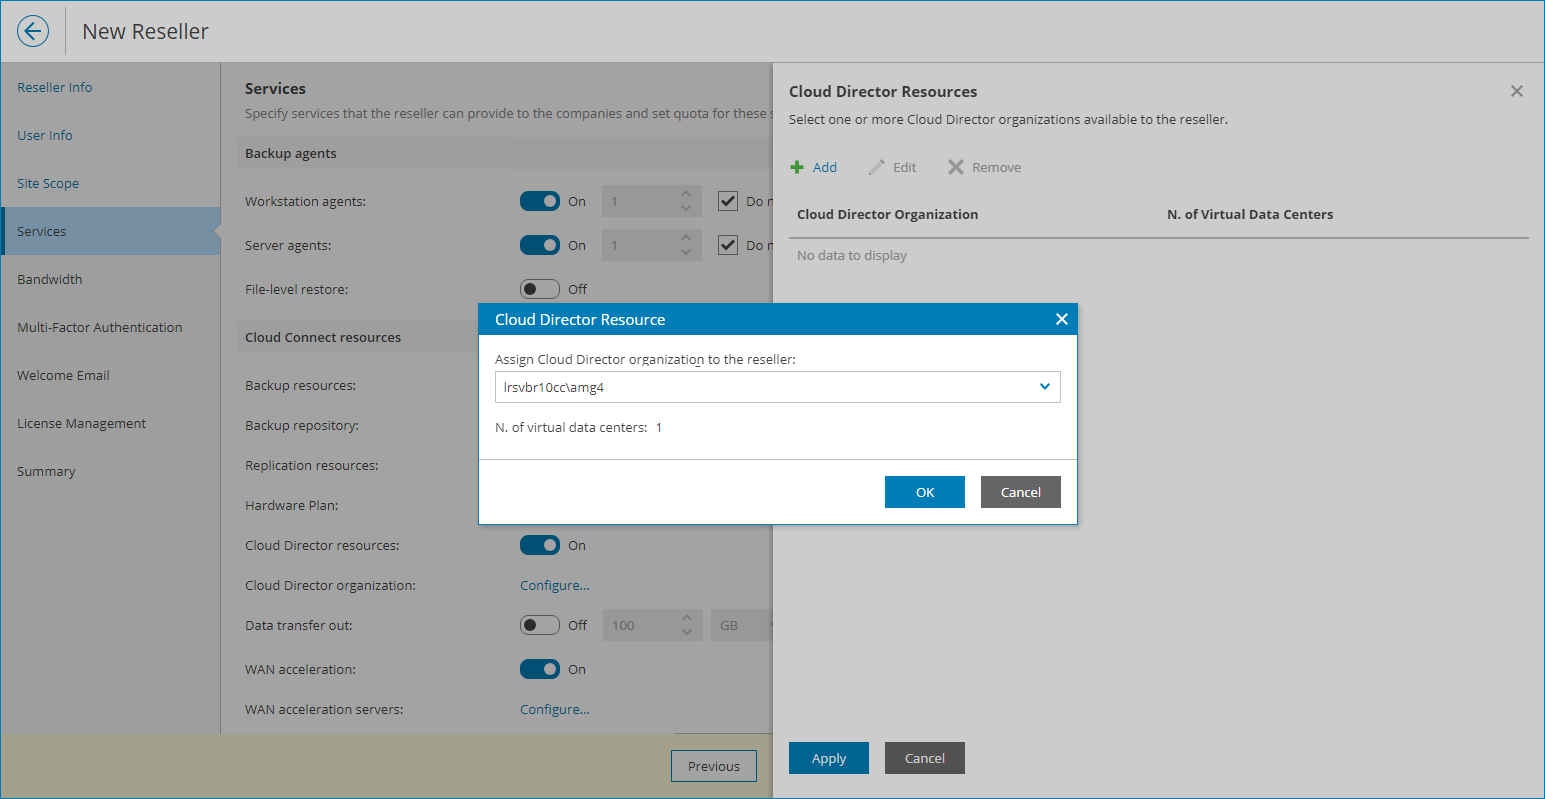Increase the Workstation agents quota stepper

point(686,194)
